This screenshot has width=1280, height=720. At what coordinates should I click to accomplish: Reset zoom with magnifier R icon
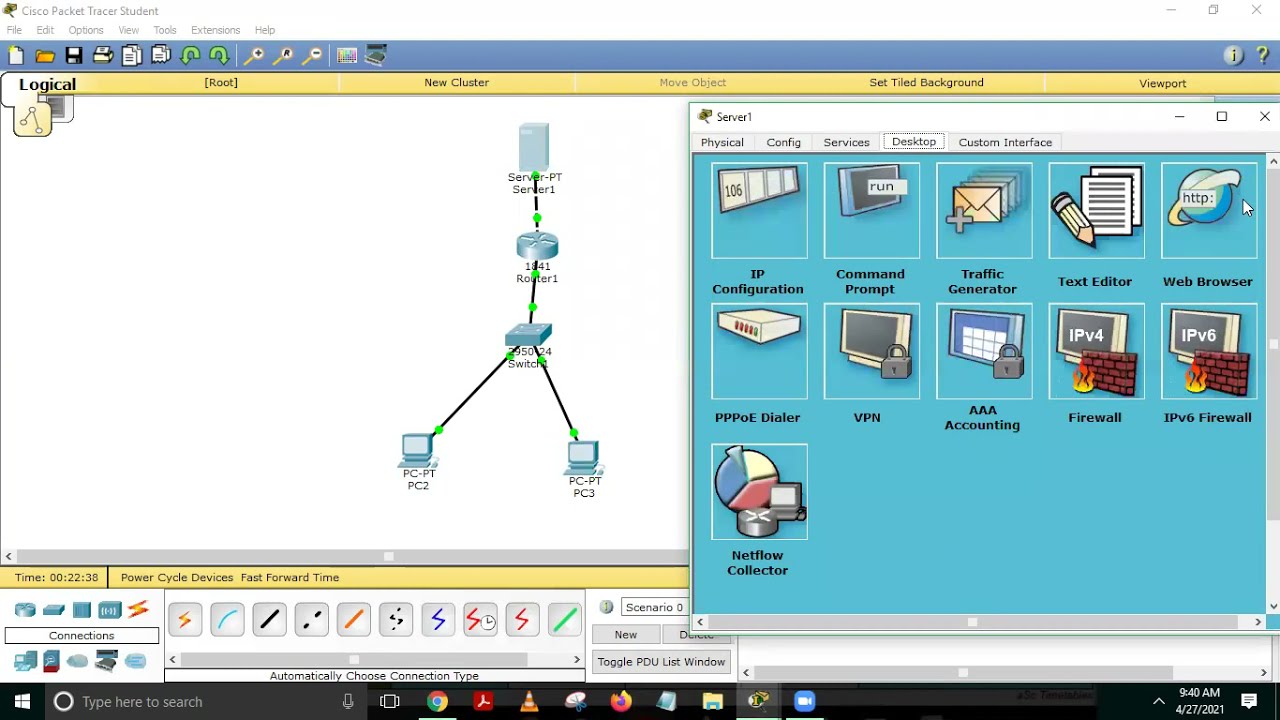point(284,56)
